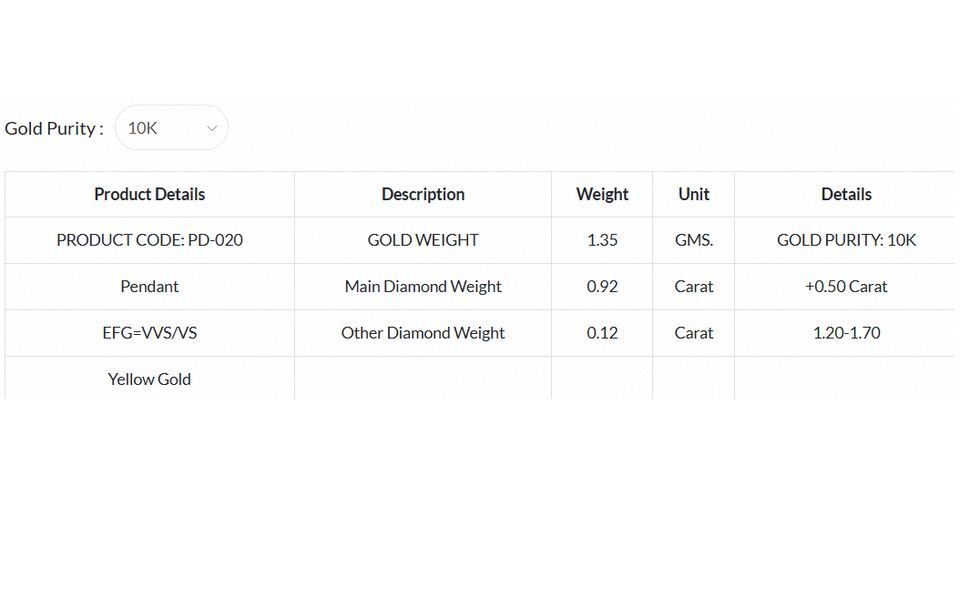960x597 pixels.
Task: Click the chevron arrow beside 10K
Action: pyautogui.click(x=212, y=128)
